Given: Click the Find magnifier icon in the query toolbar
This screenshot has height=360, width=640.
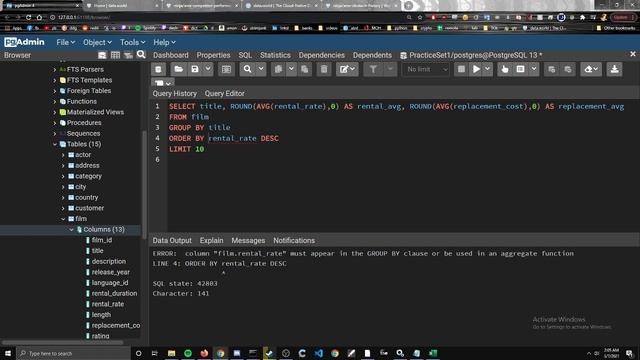Looking at the screenshot, I should (x=247, y=69).
